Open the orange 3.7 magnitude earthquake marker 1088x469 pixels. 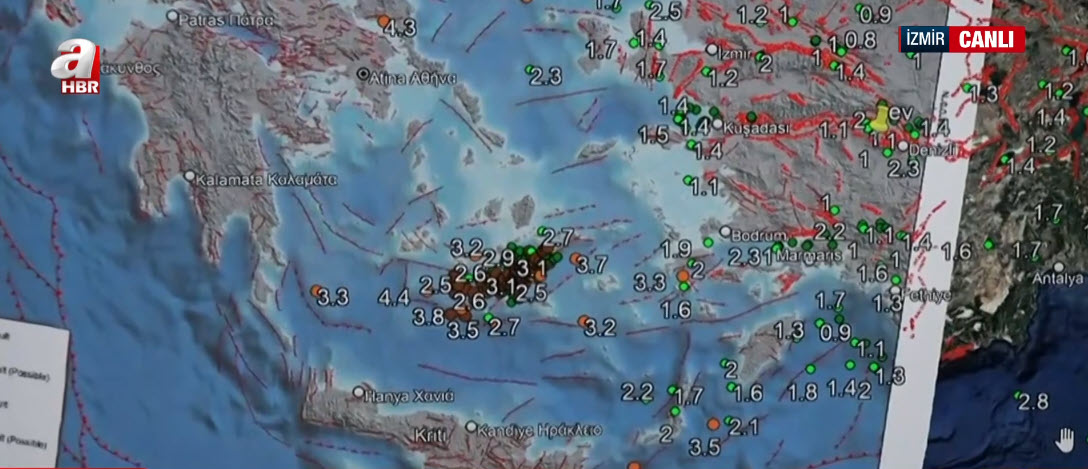[x=576, y=258]
